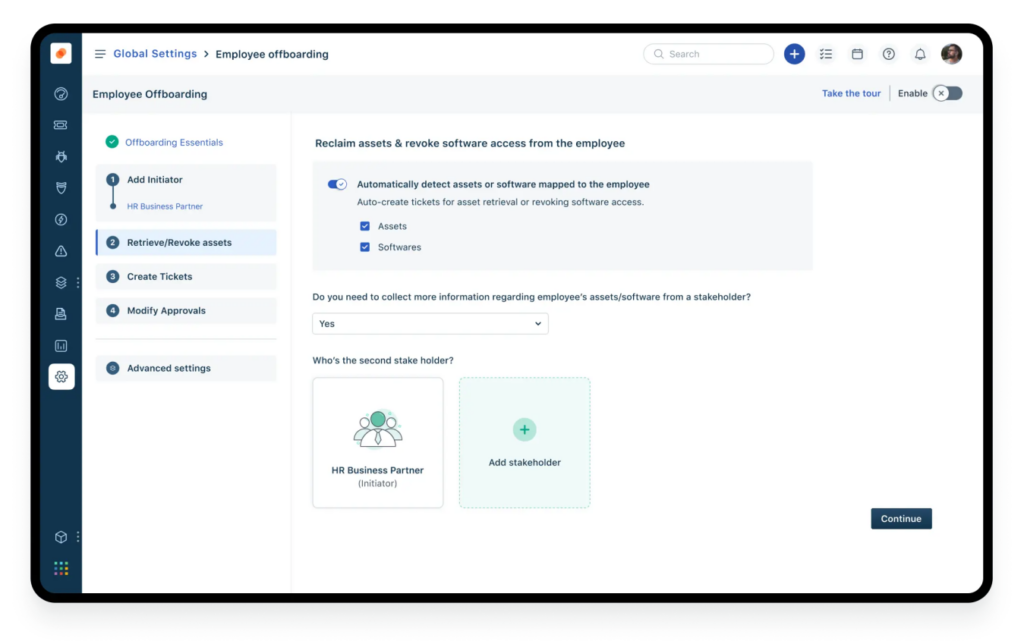Screen dimensions: 1024x641
Task: Select the Create Tickets step
Action: click(x=186, y=277)
